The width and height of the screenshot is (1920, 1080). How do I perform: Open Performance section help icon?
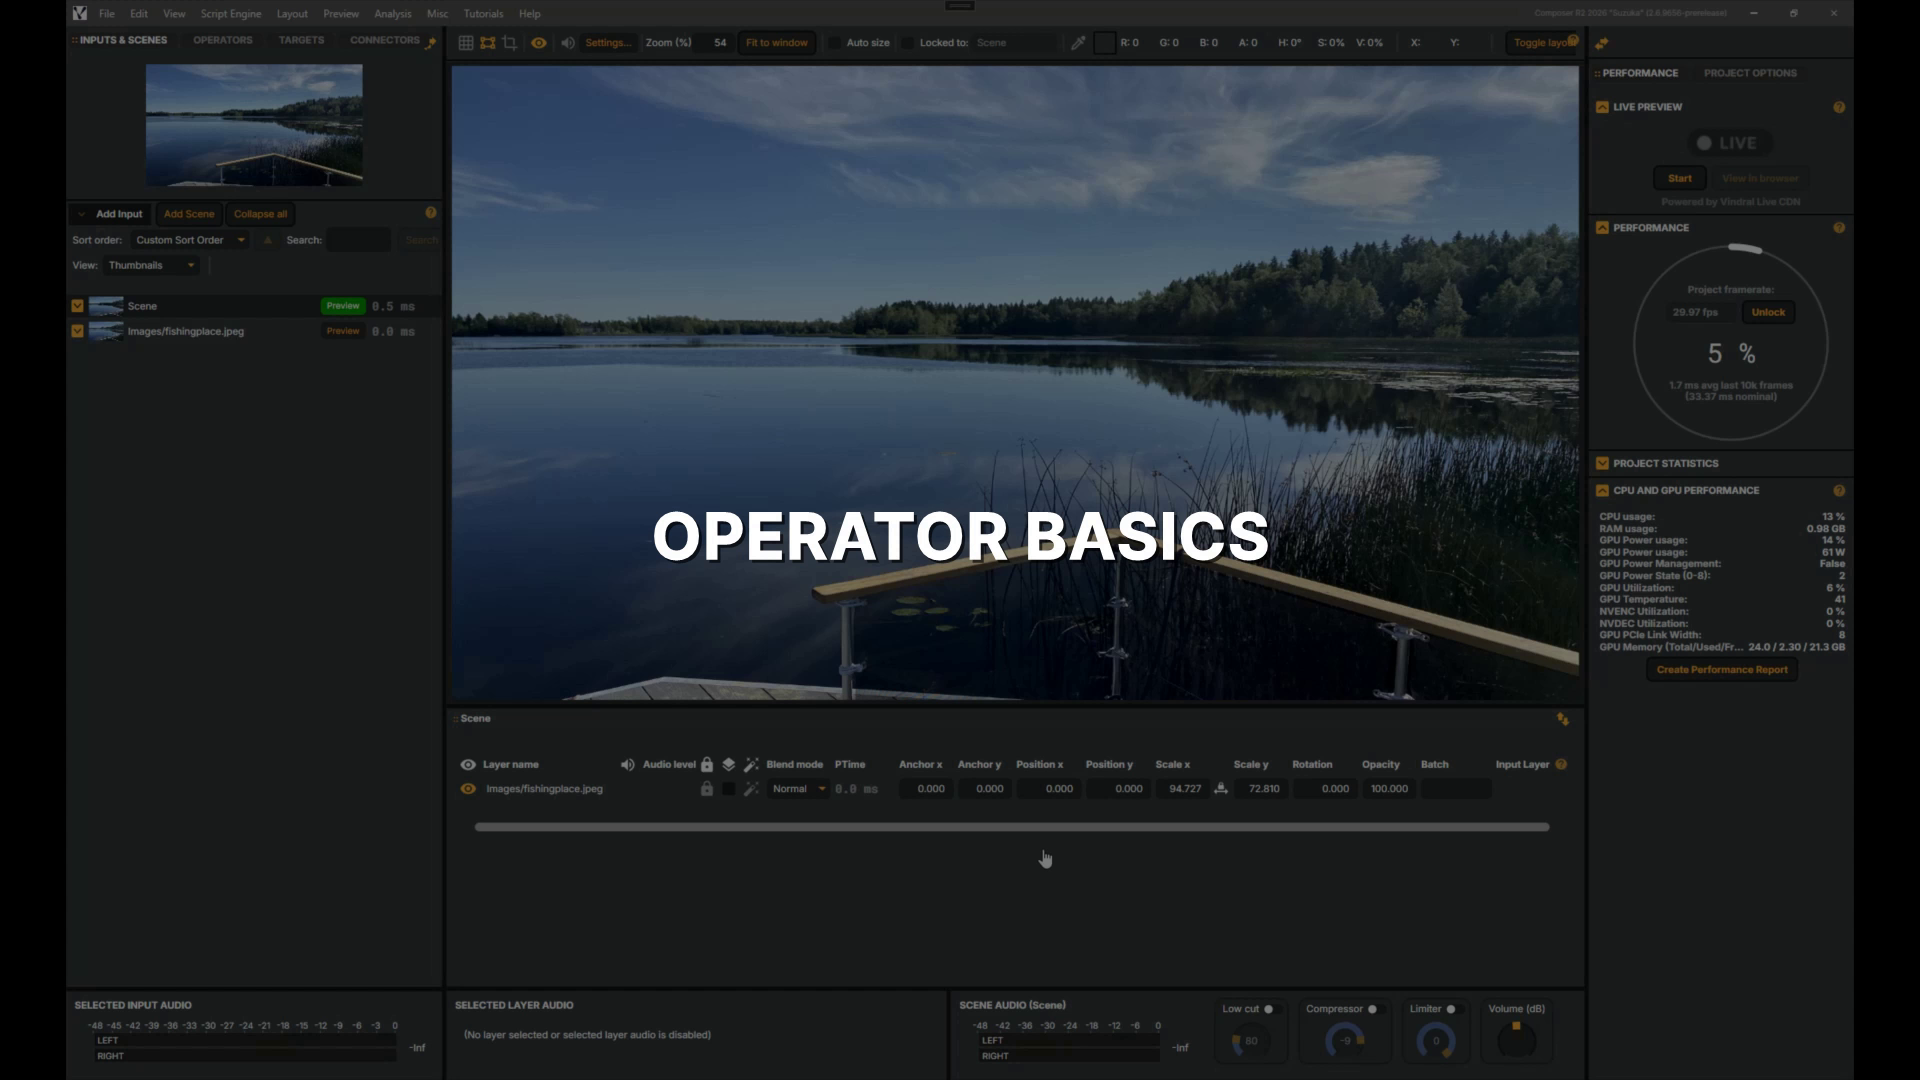pyautogui.click(x=1839, y=228)
